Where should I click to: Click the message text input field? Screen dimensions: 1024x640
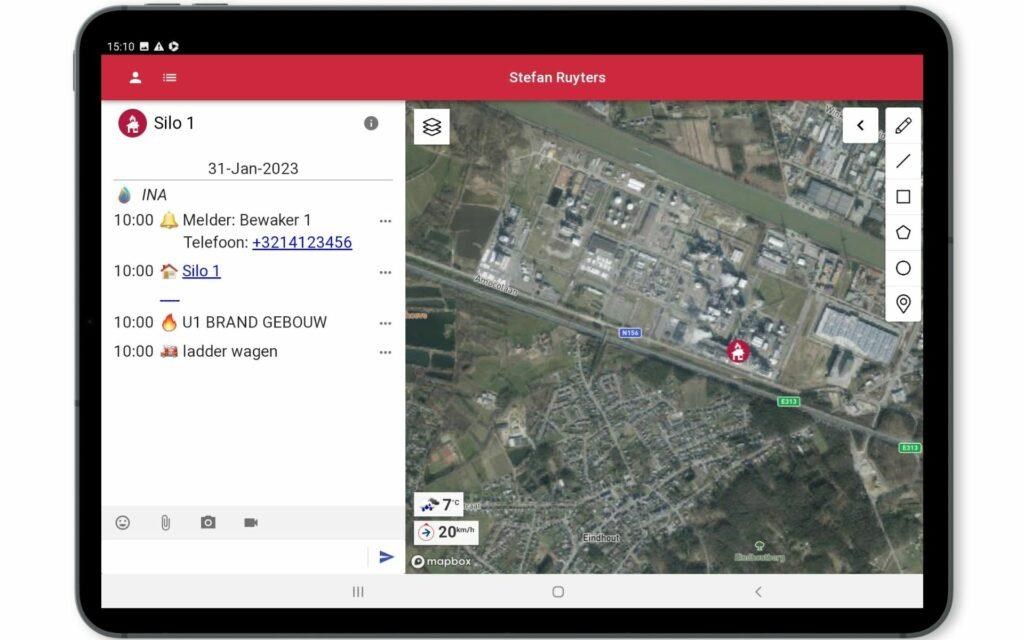pyautogui.click(x=235, y=557)
